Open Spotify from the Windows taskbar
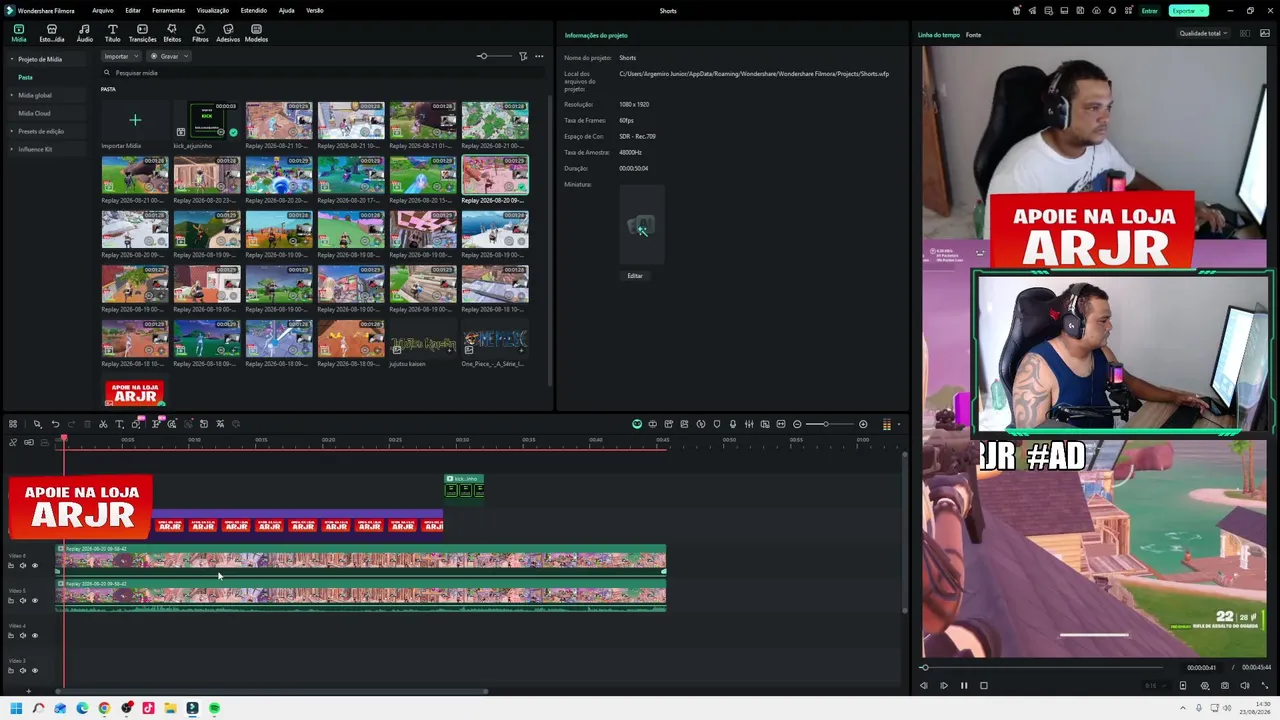 214,708
